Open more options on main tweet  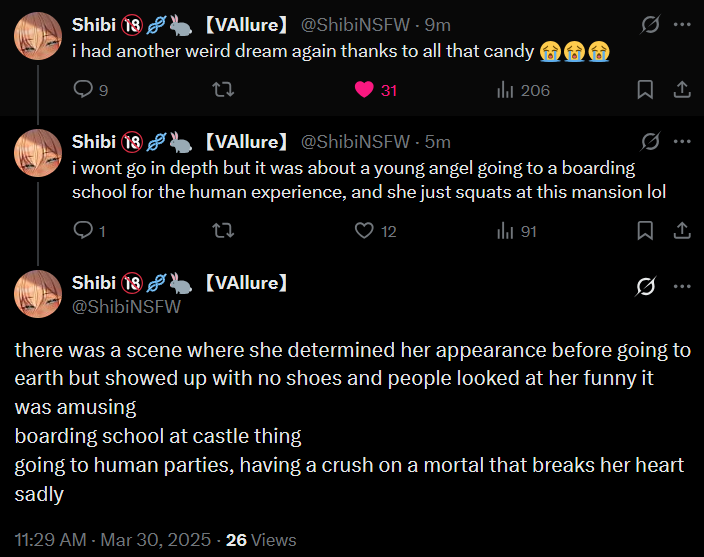coord(682,287)
